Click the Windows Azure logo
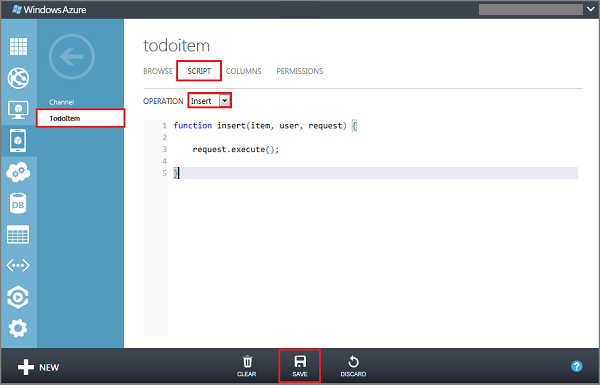This screenshot has height=385, width=600. point(49,10)
